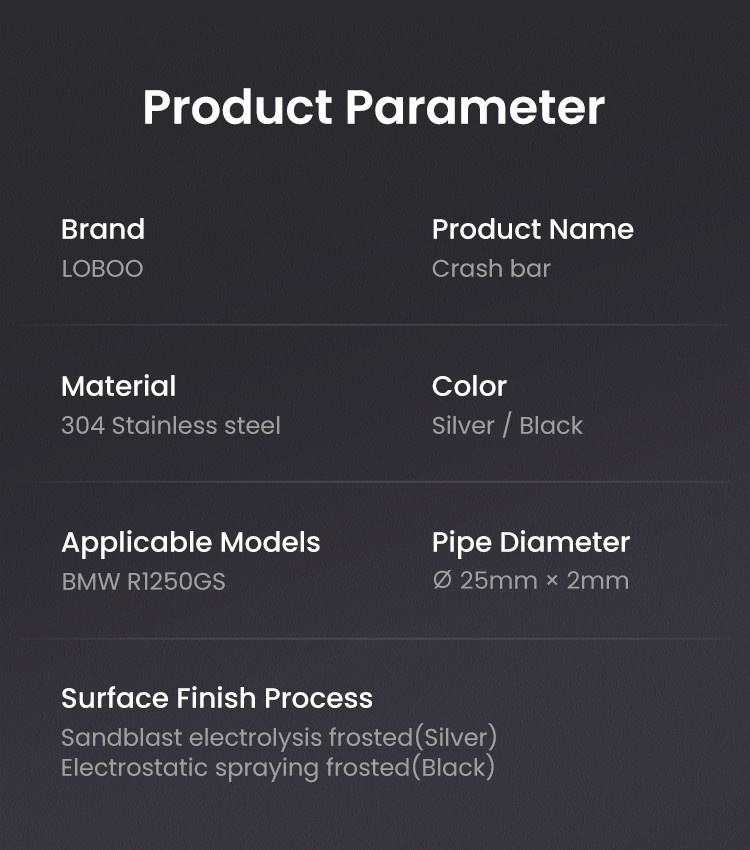
Task: Click the Electrostatic spraying frosted(Black) line
Action: [278, 768]
